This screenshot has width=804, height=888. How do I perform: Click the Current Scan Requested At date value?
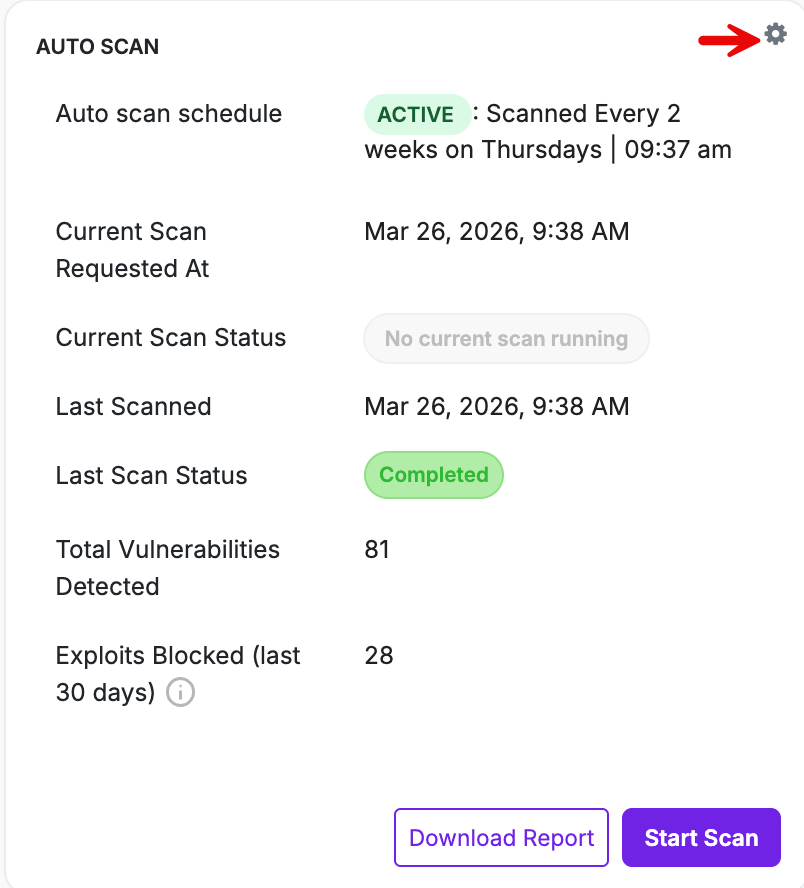click(496, 232)
